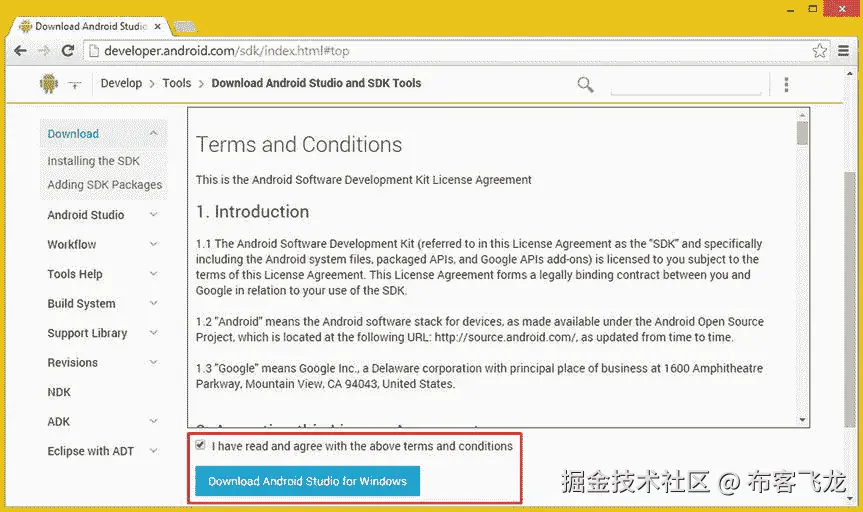Image resolution: width=863 pixels, height=512 pixels.
Task: Click the address bar URL
Action: click(226, 51)
